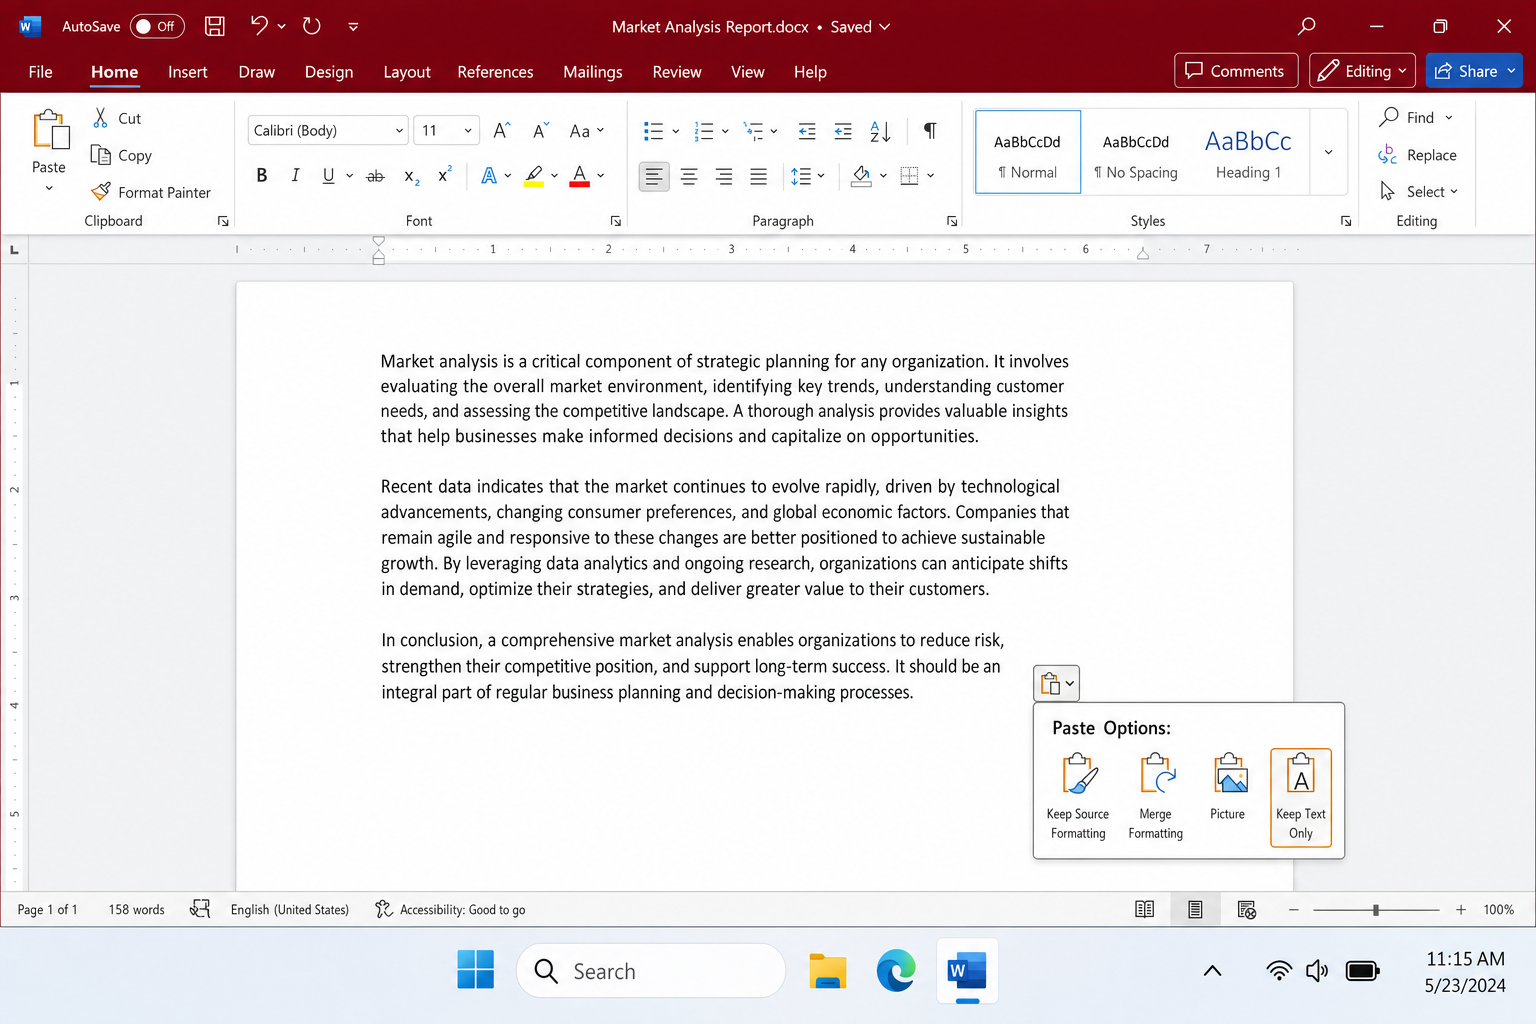Screen dimensions: 1536x1024
Task: Open the Editing mode dropdown
Action: click(1362, 71)
